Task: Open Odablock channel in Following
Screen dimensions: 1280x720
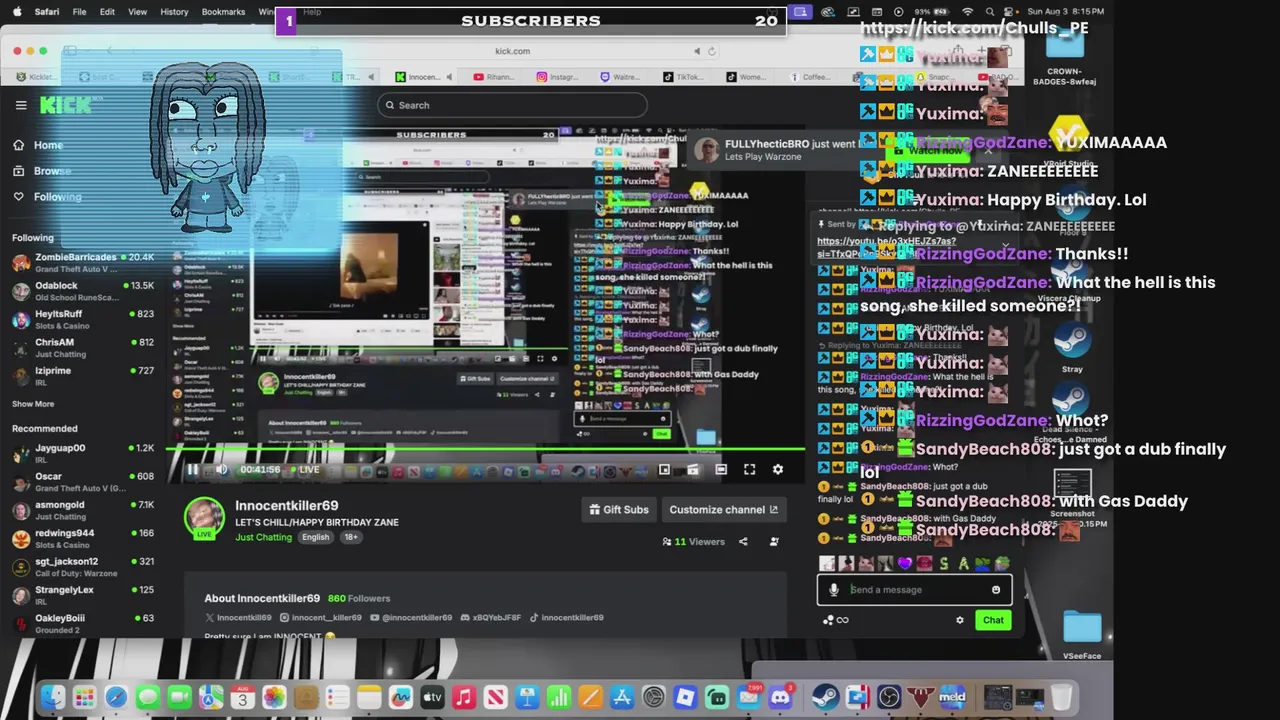Action: pyautogui.click(x=82, y=291)
